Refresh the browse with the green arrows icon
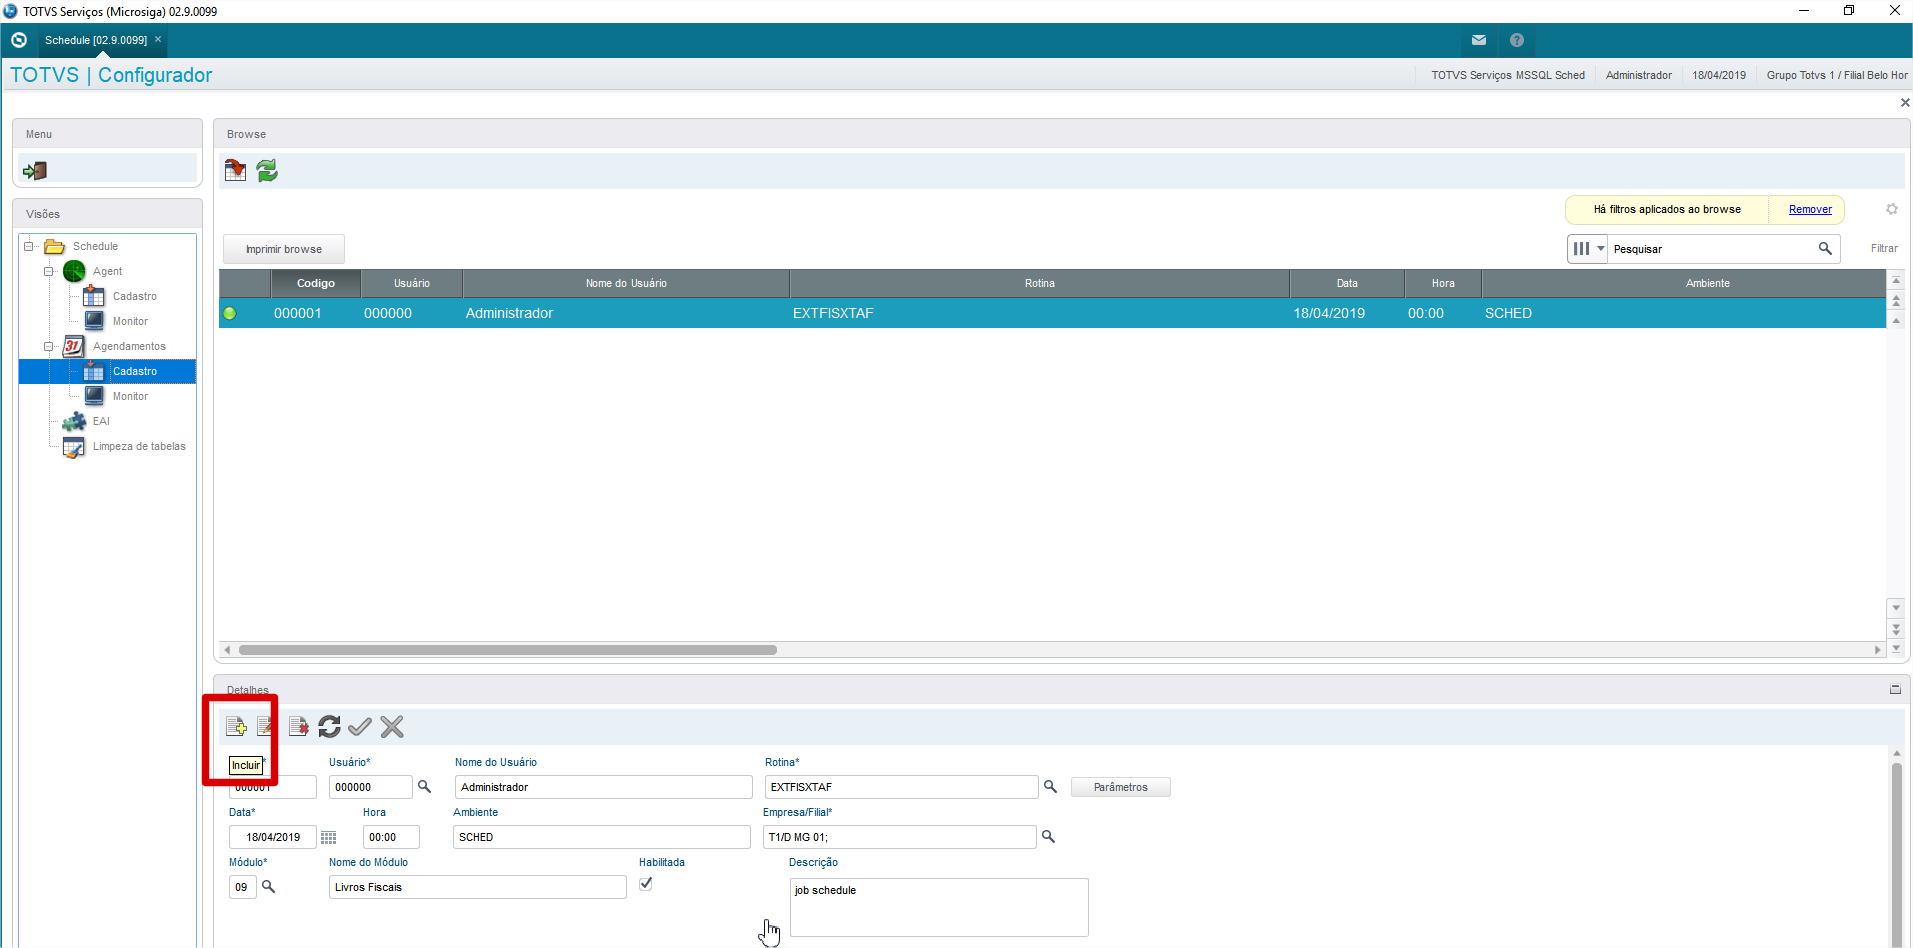1913x948 pixels. tap(267, 171)
